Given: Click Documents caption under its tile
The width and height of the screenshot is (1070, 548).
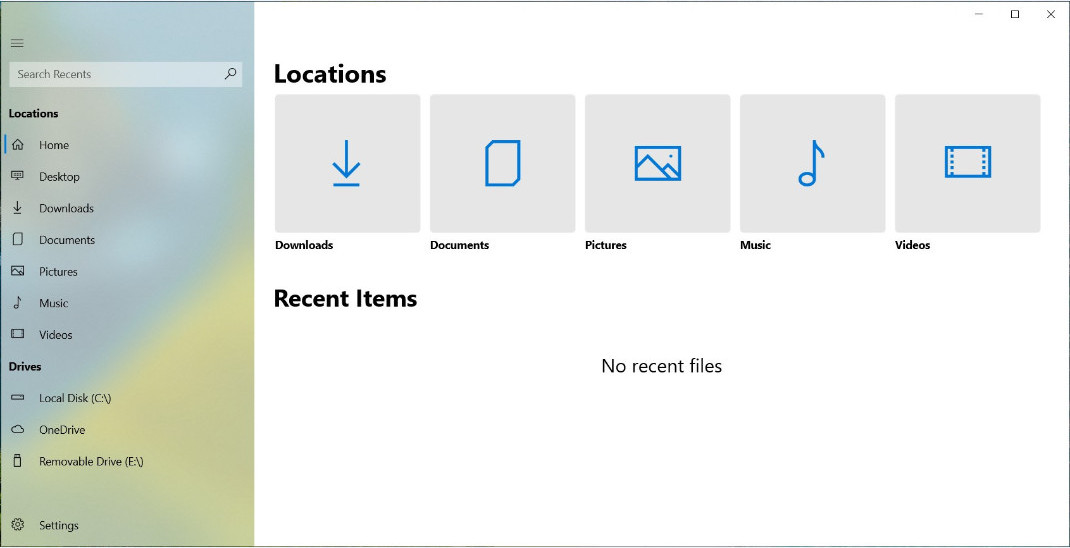Looking at the screenshot, I should coord(459,245).
